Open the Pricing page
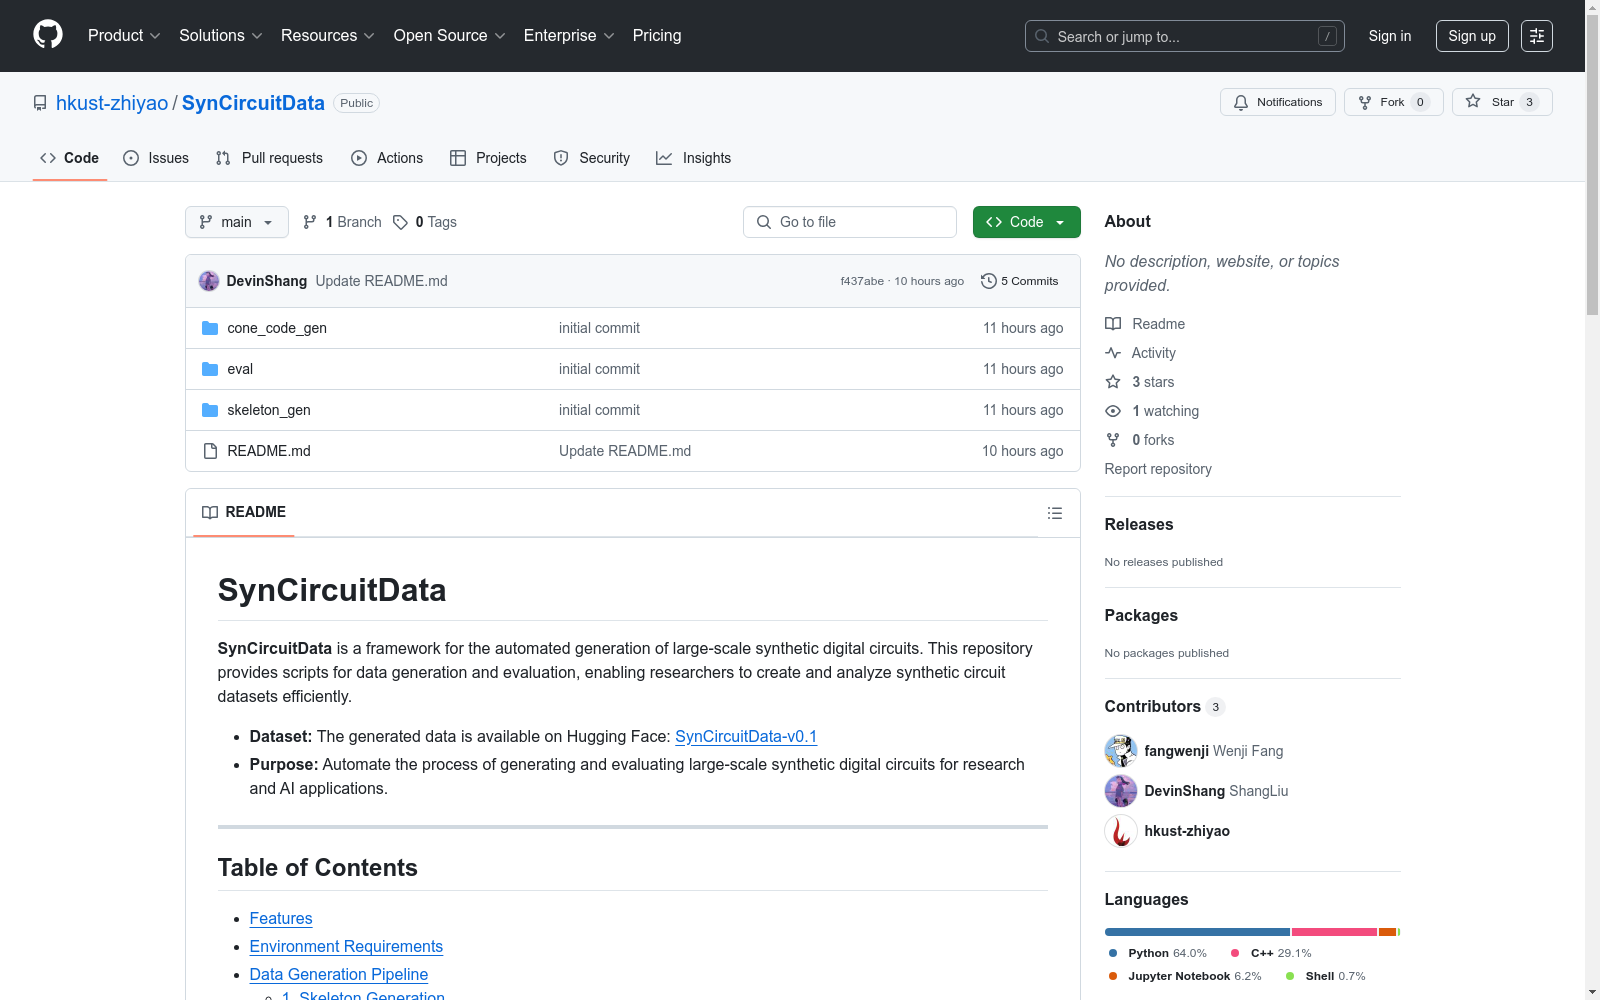This screenshot has width=1600, height=1000. tap(657, 36)
